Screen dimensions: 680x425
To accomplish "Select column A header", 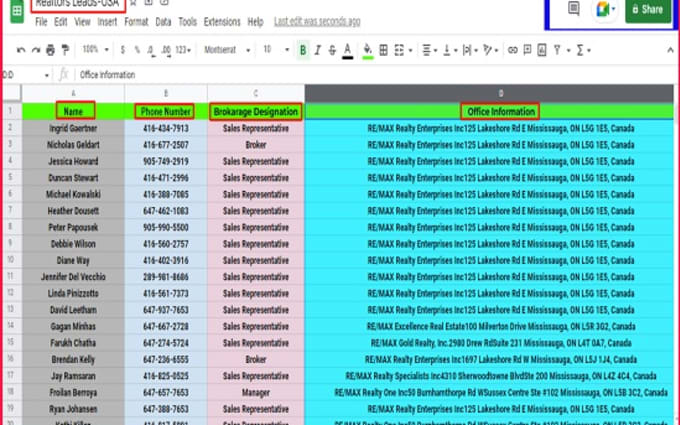I will point(73,93).
